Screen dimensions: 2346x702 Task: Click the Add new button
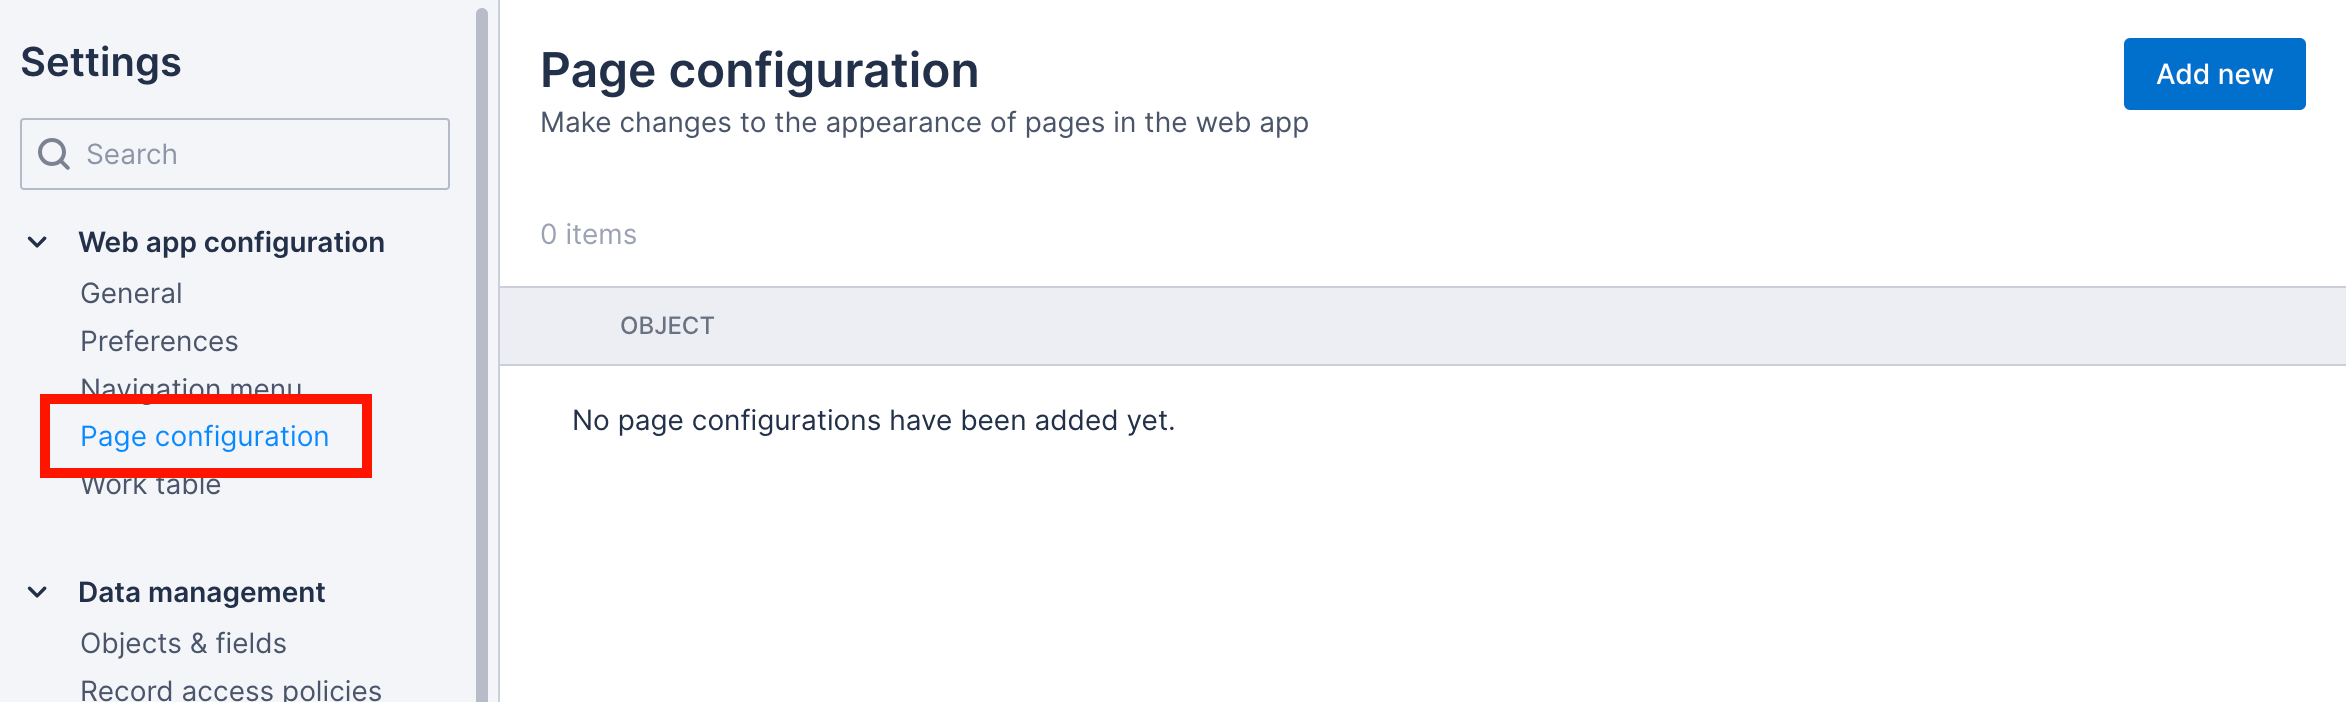click(x=2214, y=73)
